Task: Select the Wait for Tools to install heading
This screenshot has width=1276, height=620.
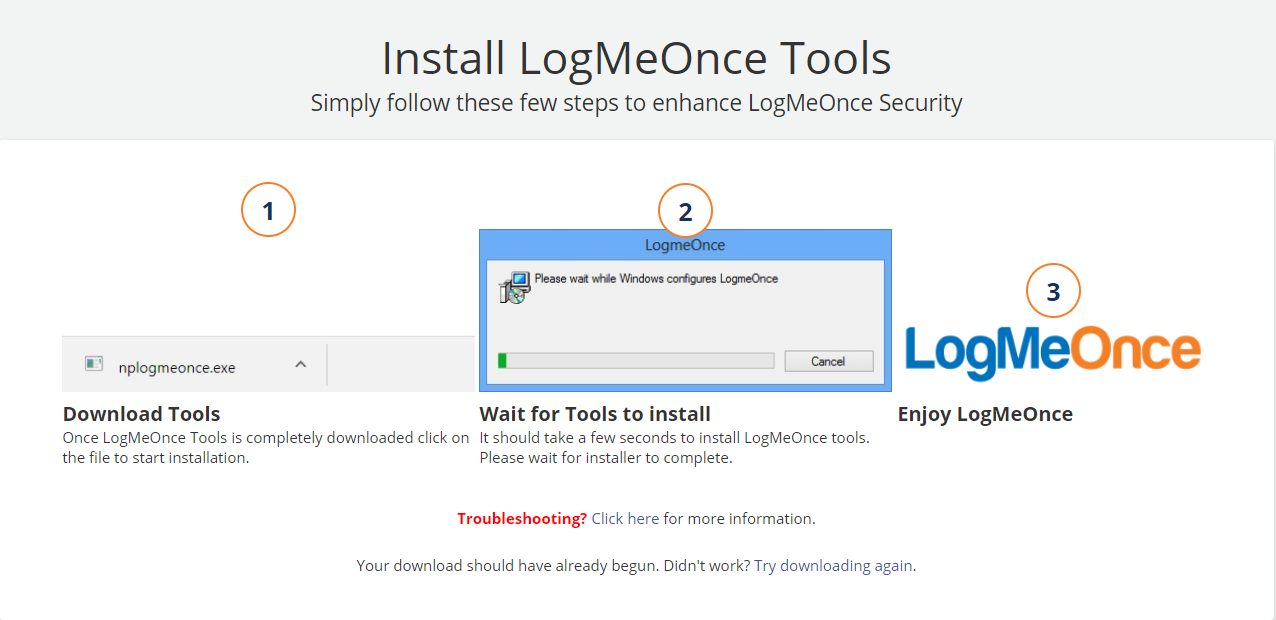Action: point(595,414)
